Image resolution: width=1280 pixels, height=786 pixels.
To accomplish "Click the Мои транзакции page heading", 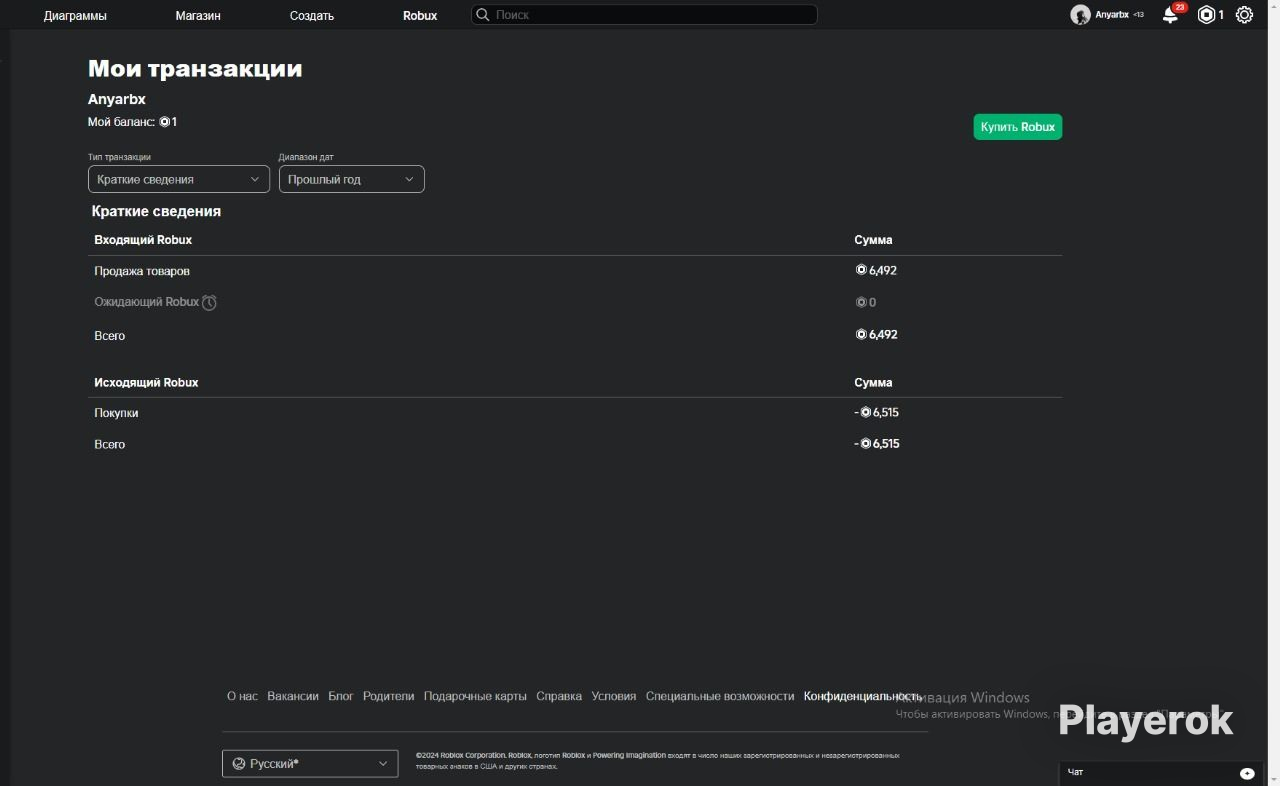I will 195,68.
